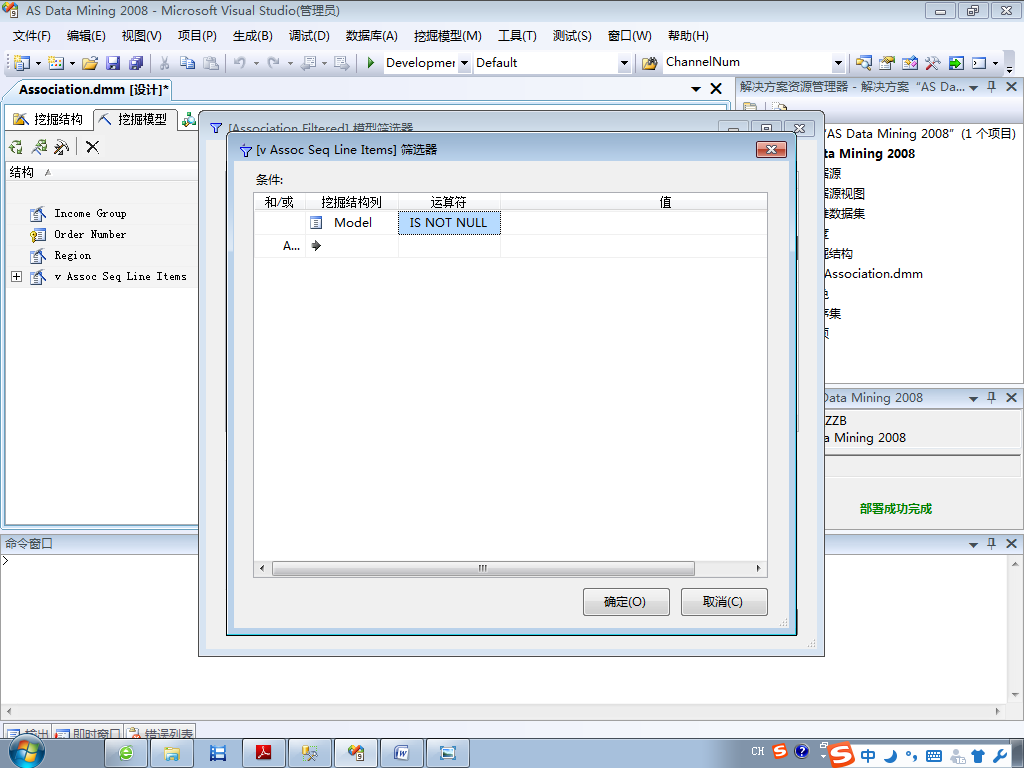Click the Save All toolbar icon
Viewport: 1024px width, 768px height.
click(x=136, y=63)
